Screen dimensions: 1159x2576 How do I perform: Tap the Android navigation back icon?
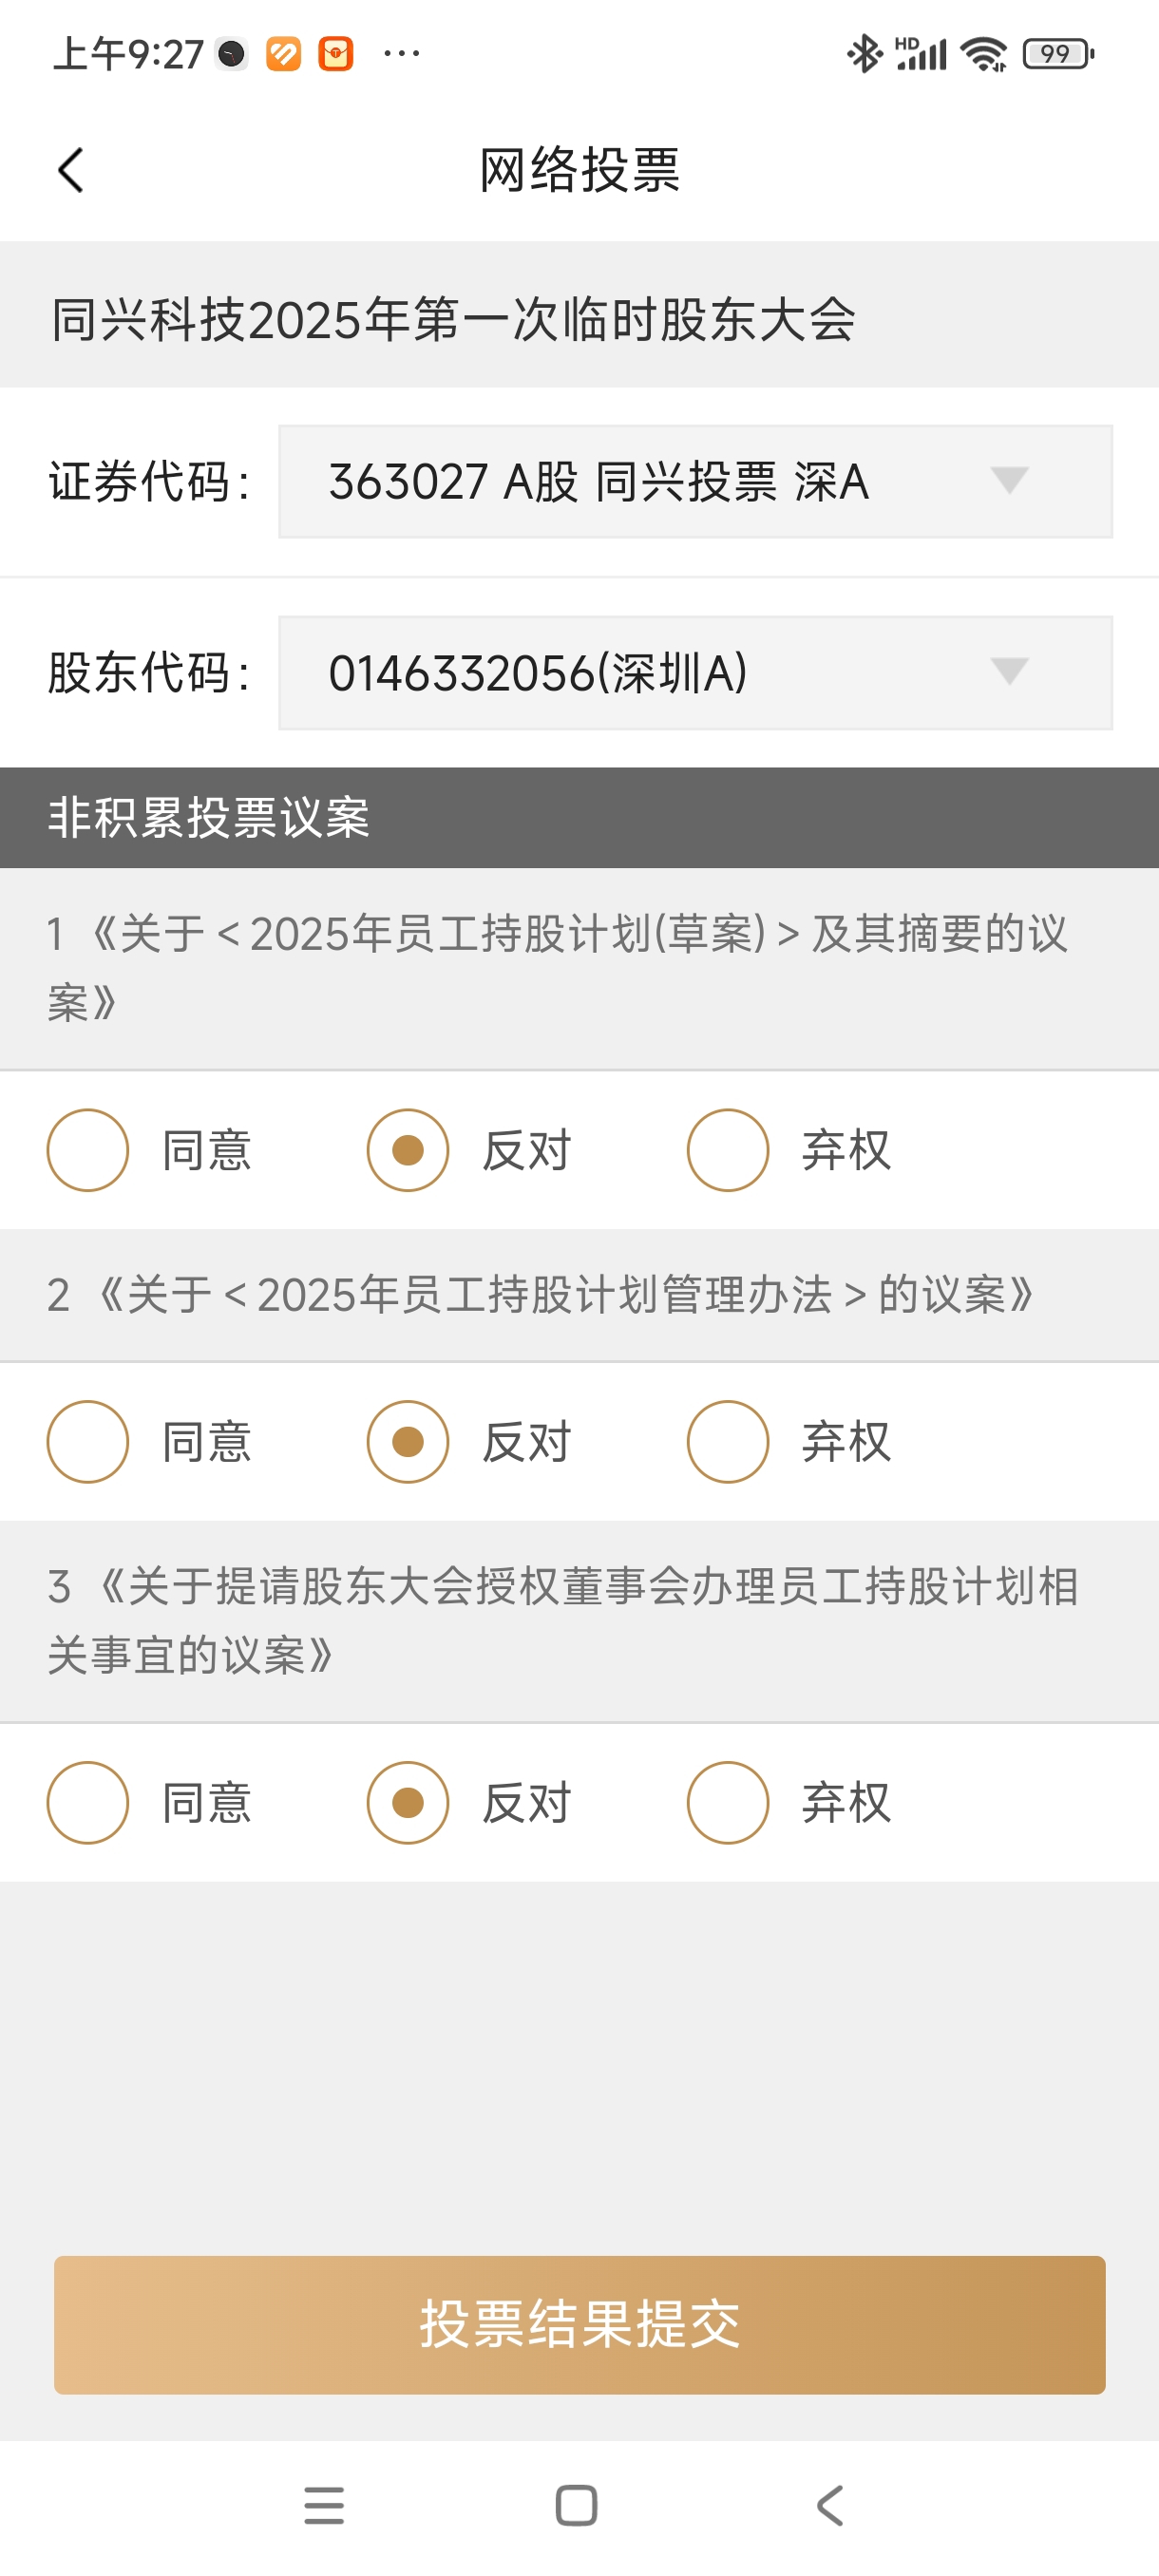click(830, 2505)
